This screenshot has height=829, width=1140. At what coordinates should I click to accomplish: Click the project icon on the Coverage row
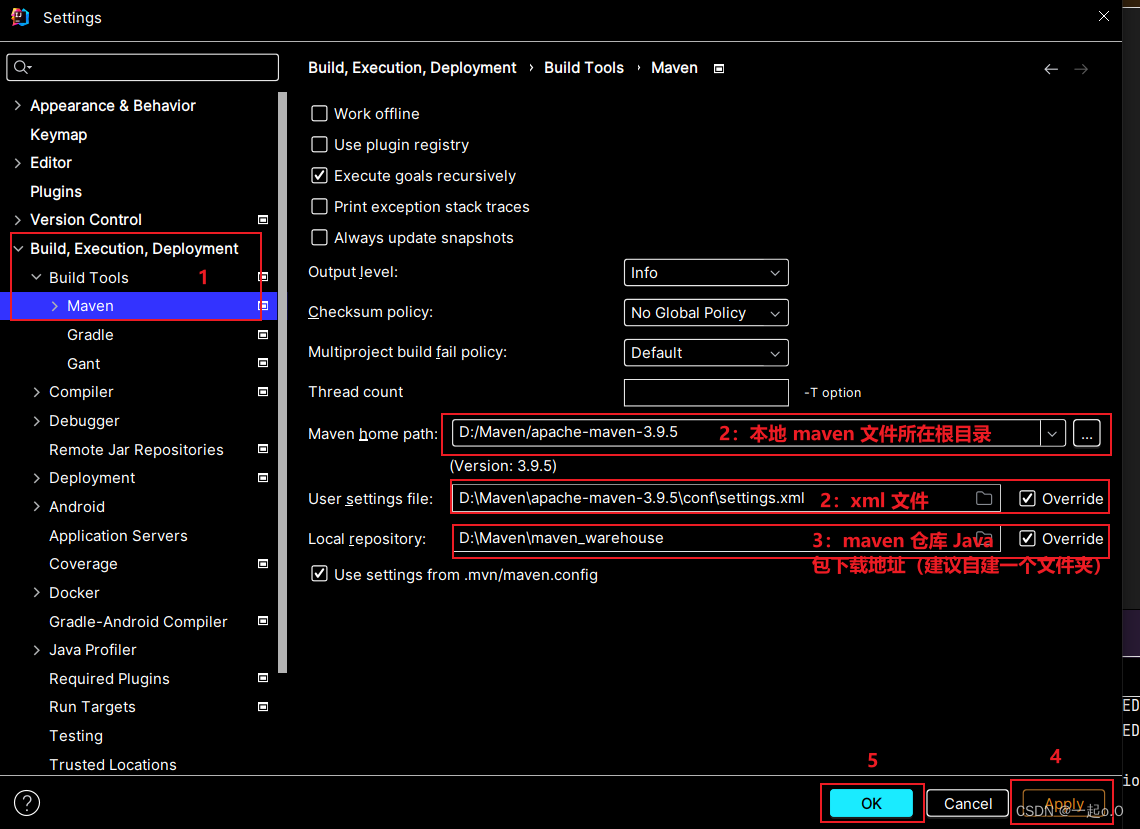(x=263, y=564)
